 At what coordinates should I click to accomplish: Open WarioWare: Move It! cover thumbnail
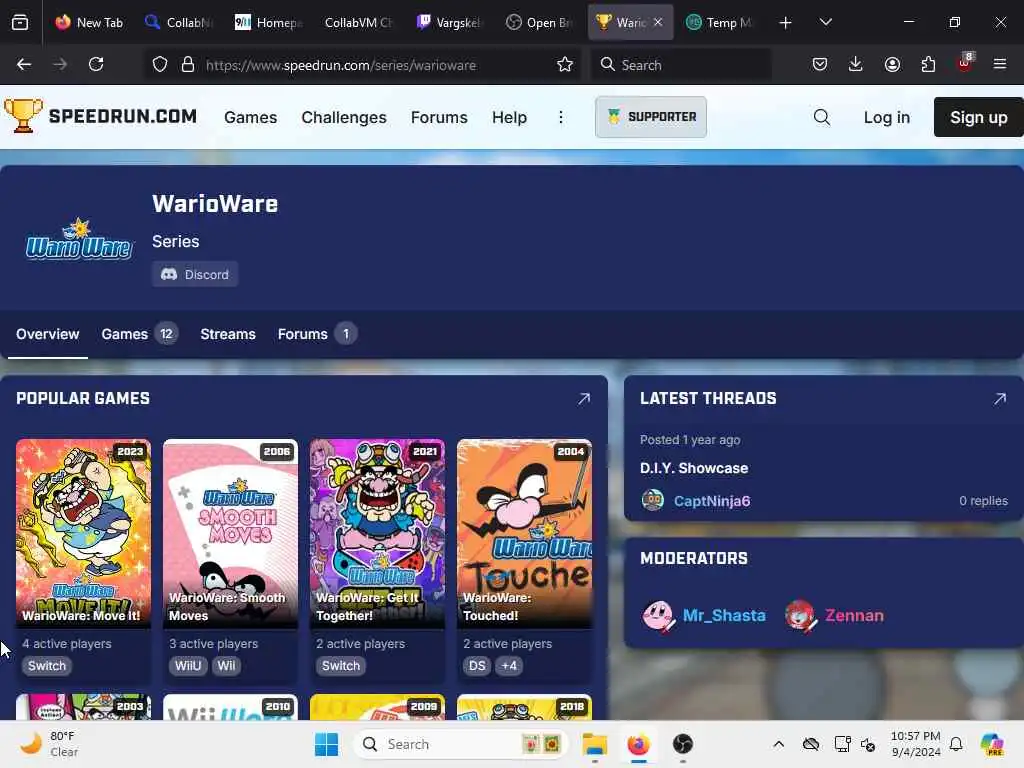coord(84,534)
